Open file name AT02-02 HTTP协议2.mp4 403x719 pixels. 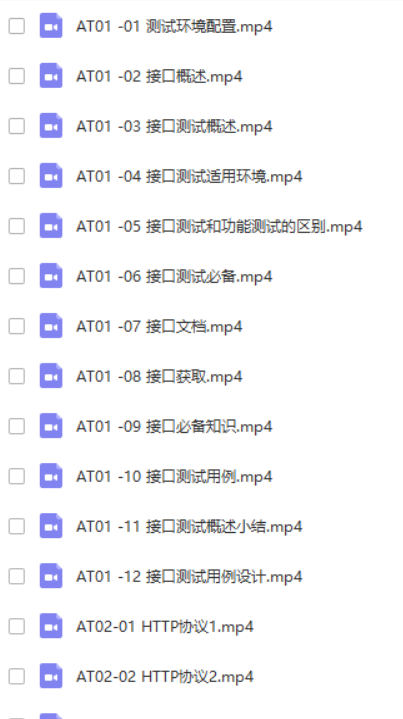pos(165,676)
